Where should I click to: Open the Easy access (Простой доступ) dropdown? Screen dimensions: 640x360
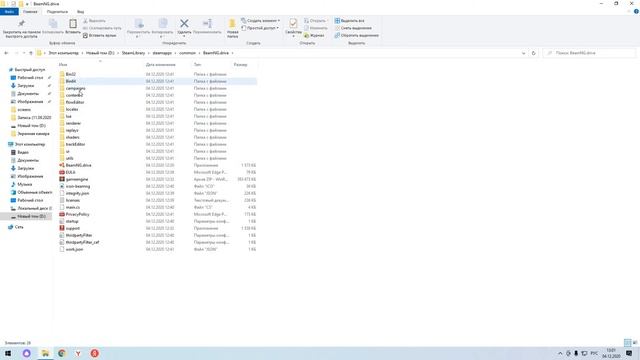pyautogui.click(x=260, y=28)
